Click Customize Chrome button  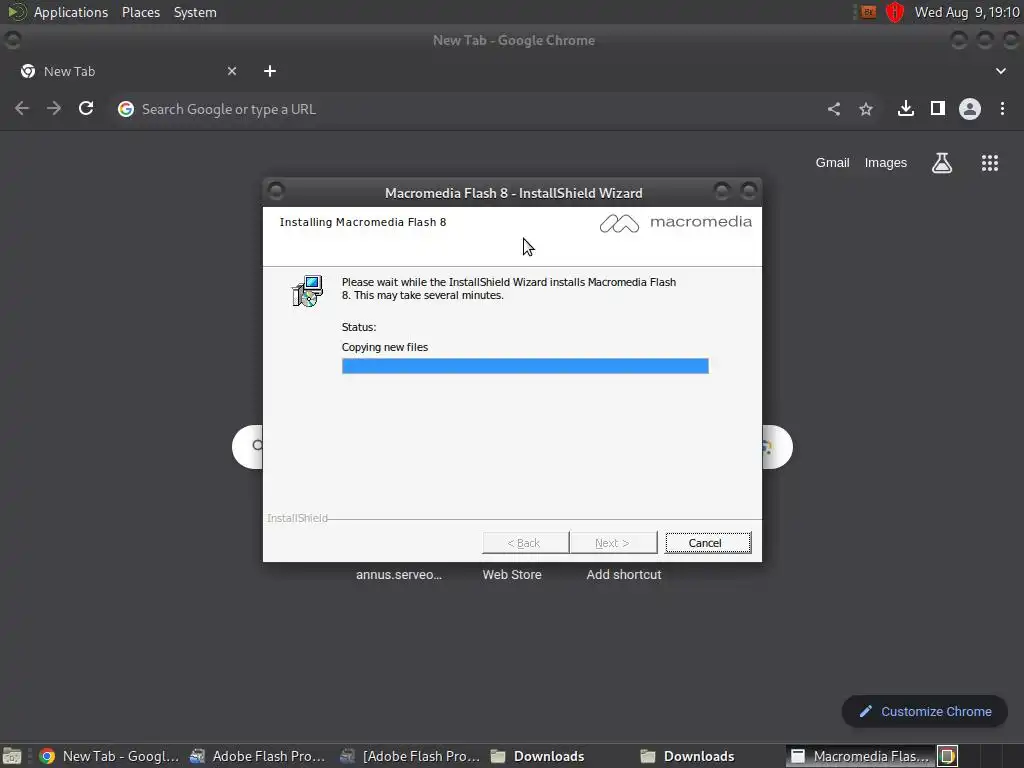point(925,711)
